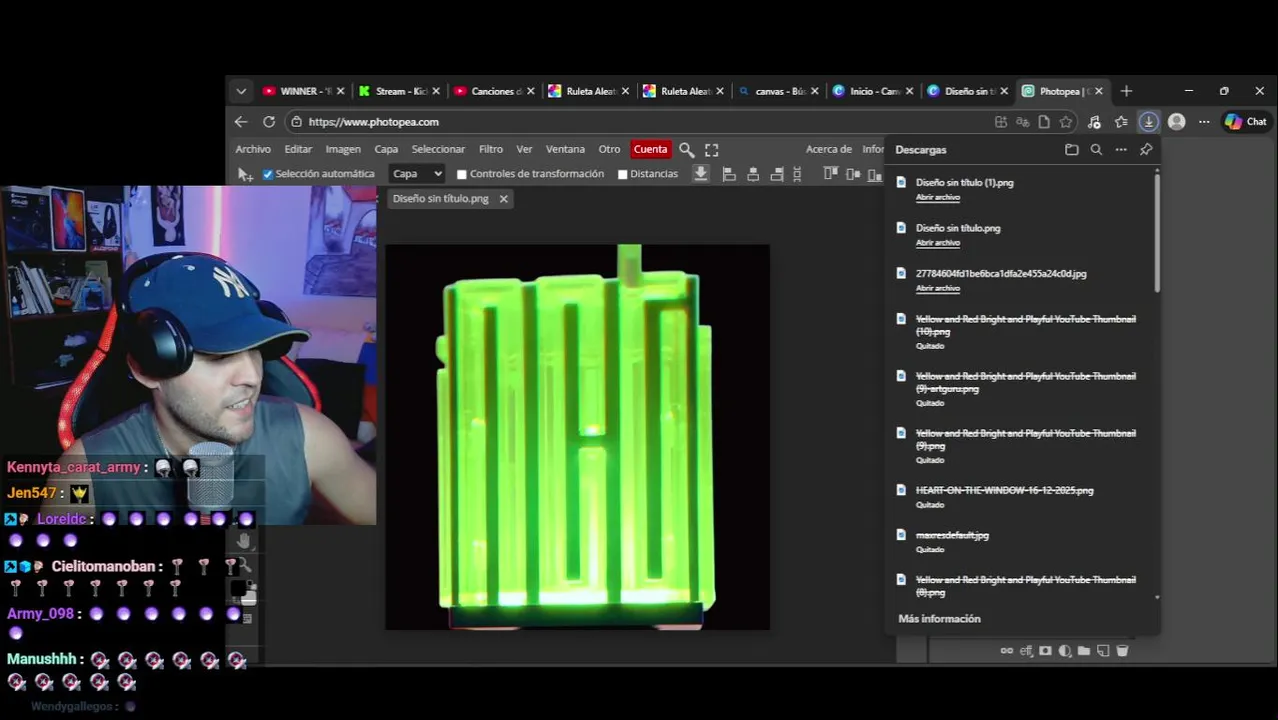The height and width of the screenshot is (720, 1278).
Task: Click Abrir archivo under 27784604fd1be6bca1dfa2e455a24c0d.jpg
Action: click(x=938, y=288)
